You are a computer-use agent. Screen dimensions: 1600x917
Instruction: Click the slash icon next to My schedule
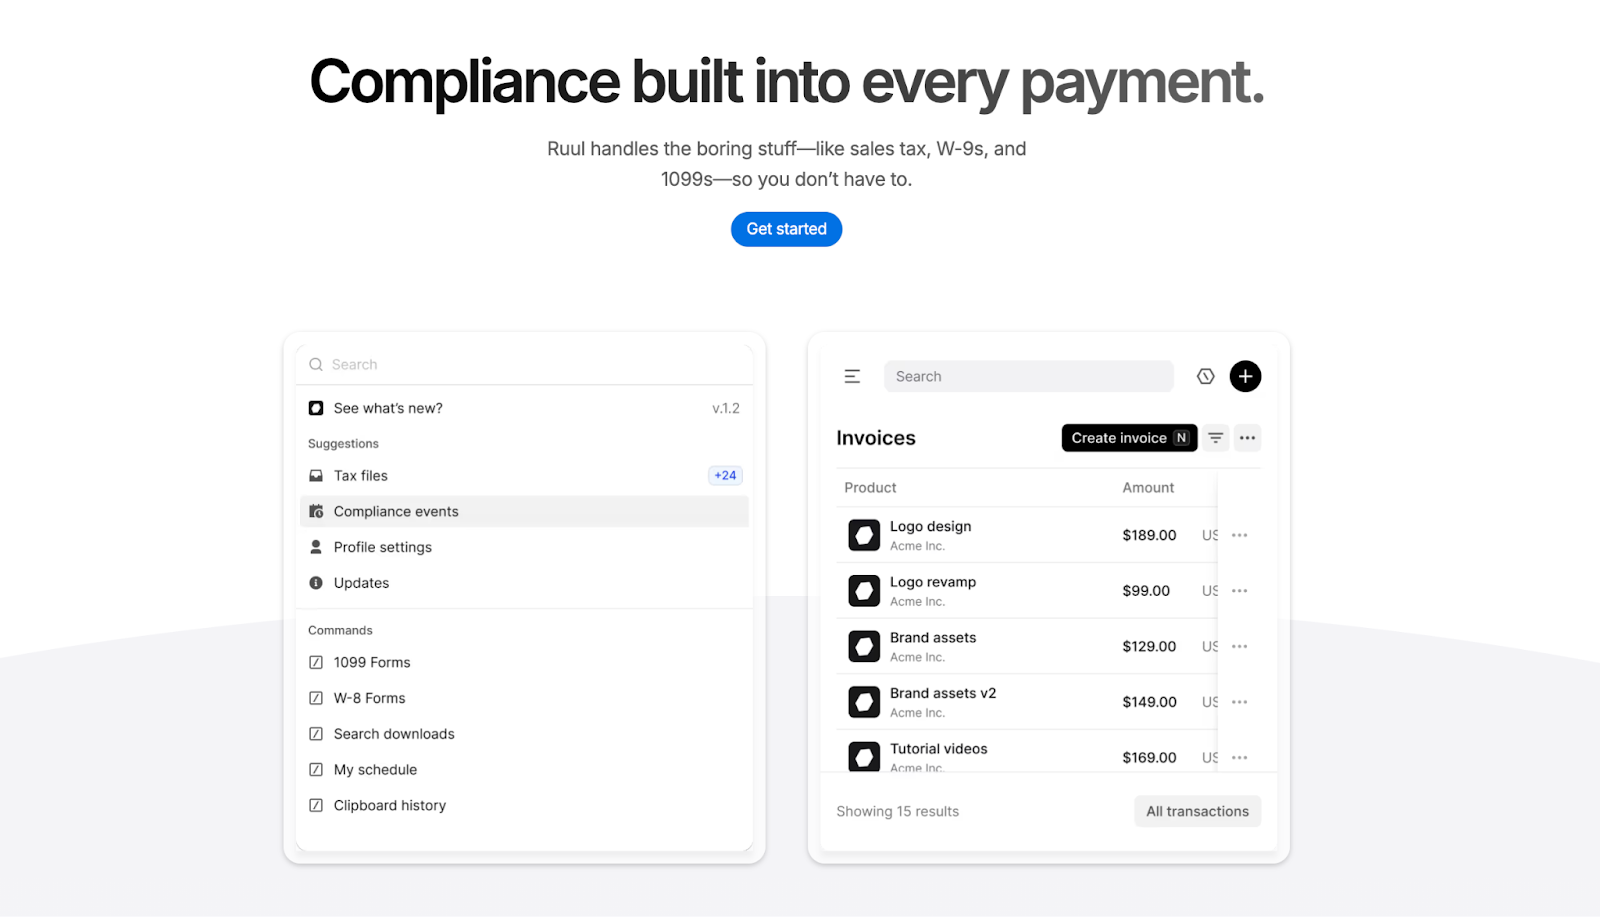[316, 770]
